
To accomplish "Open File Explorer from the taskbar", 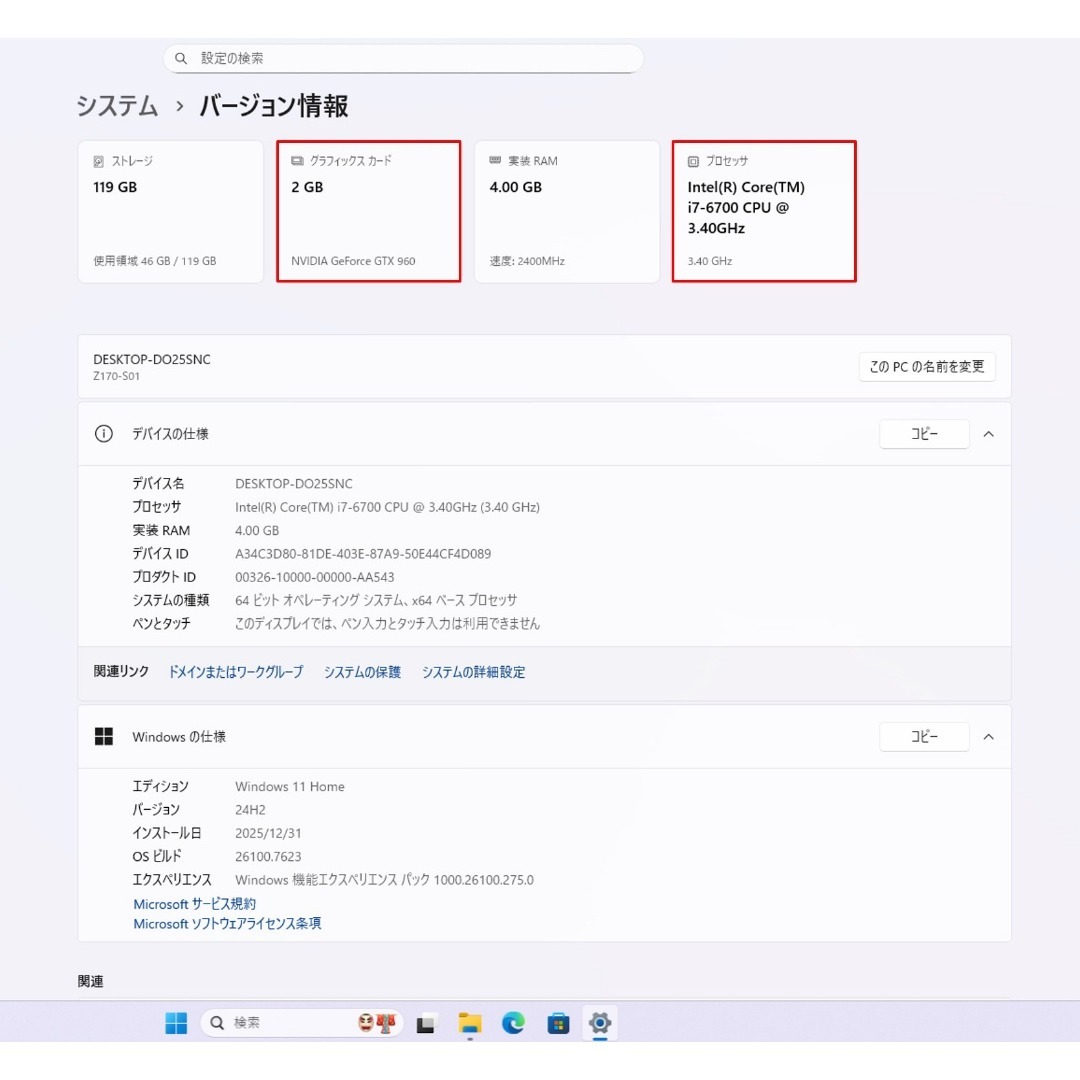I will tap(470, 1023).
